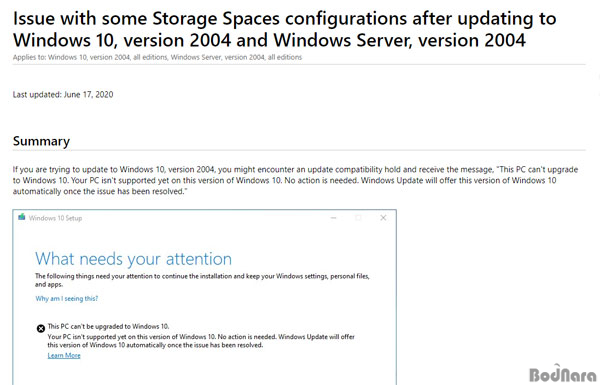Click the Summary section heading

coord(41,141)
